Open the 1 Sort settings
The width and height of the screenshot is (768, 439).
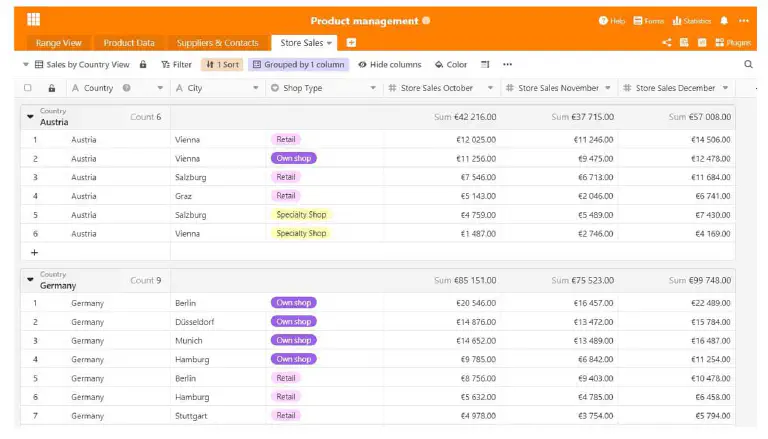(222, 65)
